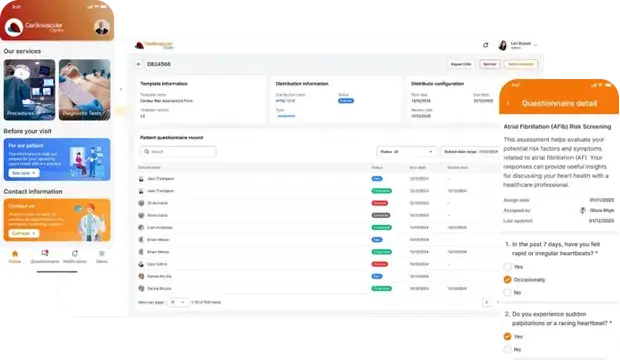
Task: Click the orange-outlined button at the far right of the header
Action: [521, 64]
